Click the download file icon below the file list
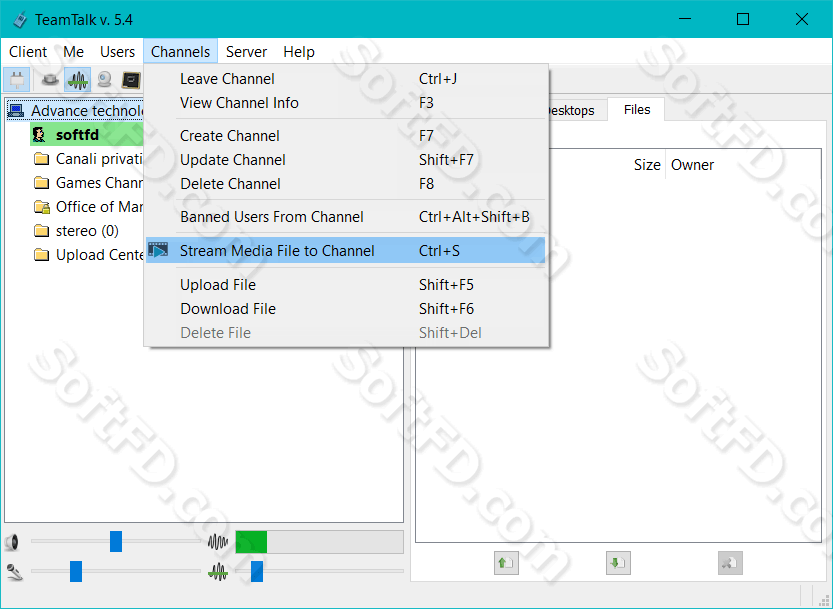Image resolution: width=833 pixels, height=609 pixels. click(x=618, y=563)
